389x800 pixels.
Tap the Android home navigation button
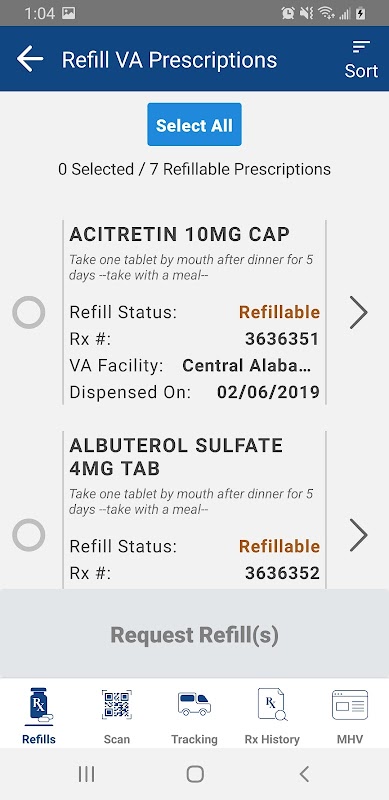(x=195, y=774)
